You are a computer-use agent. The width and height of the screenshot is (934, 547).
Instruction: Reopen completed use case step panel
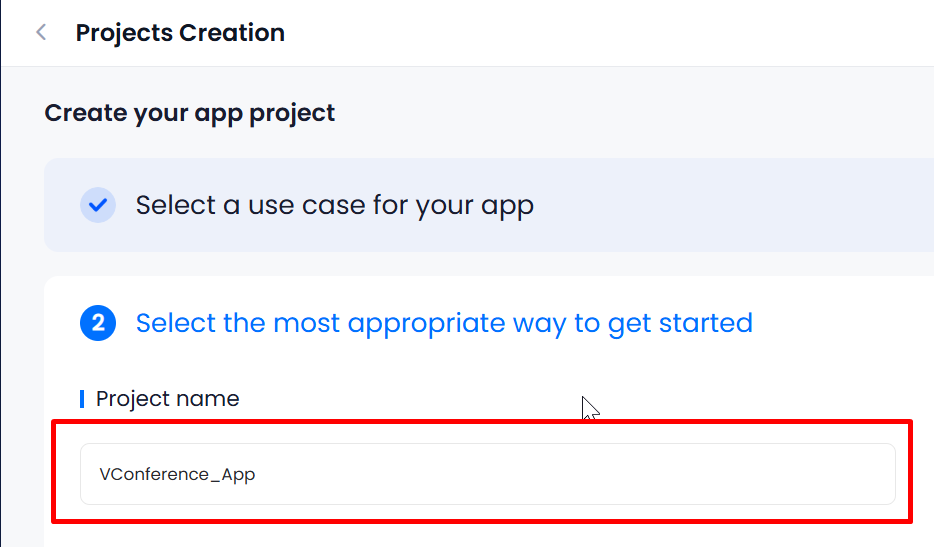pos(488,205)
